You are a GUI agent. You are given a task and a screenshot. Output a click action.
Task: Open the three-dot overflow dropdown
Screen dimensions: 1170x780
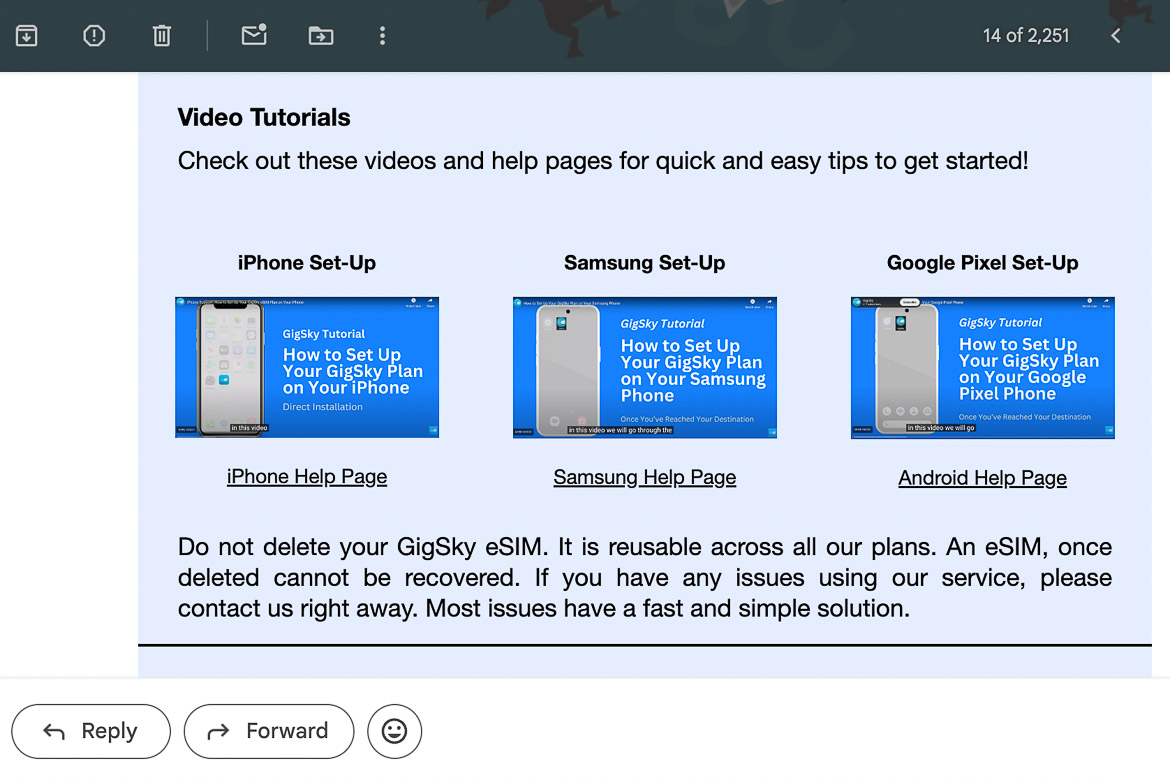pyautogui.click(x=382, y=35)
